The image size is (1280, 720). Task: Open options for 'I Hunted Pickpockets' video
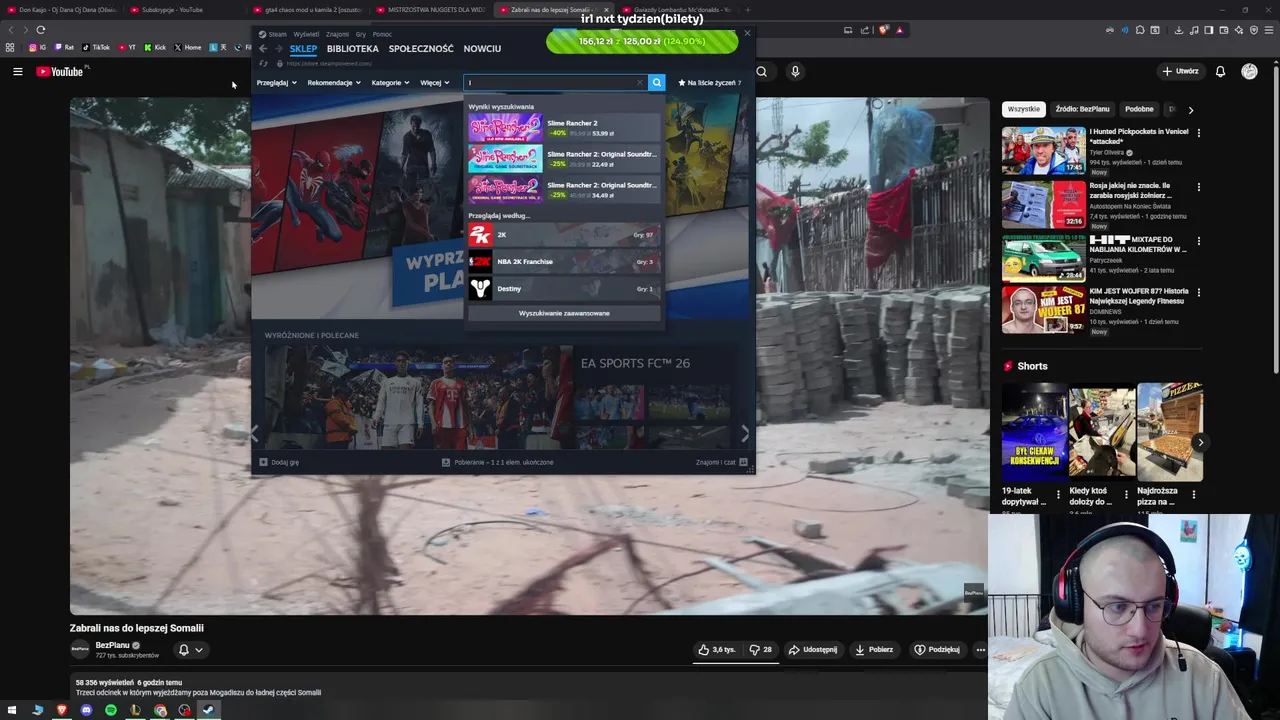(x=1198, y=132)
